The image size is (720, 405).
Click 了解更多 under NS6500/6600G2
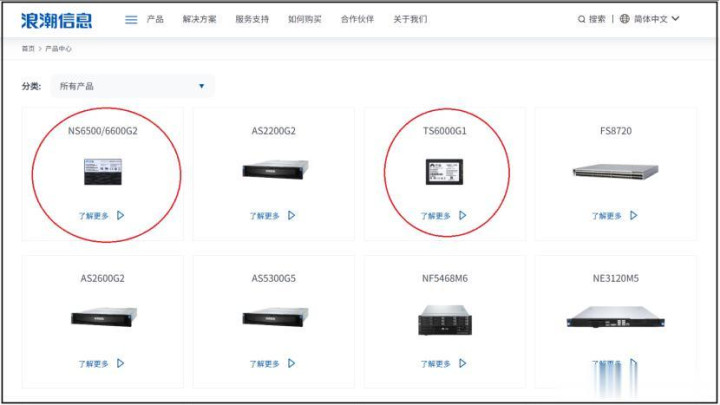[x=94, y=216]
